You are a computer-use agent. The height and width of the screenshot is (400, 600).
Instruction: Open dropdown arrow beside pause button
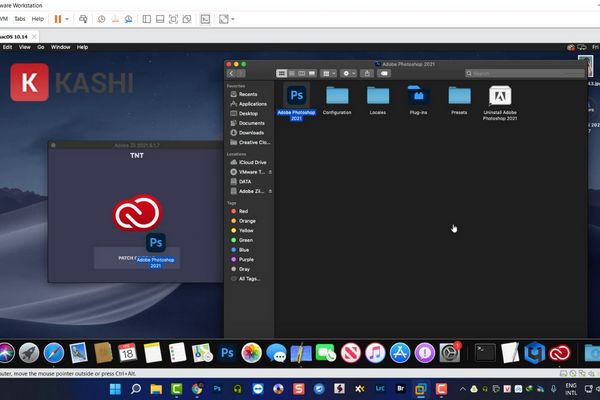tap(67, 19)
